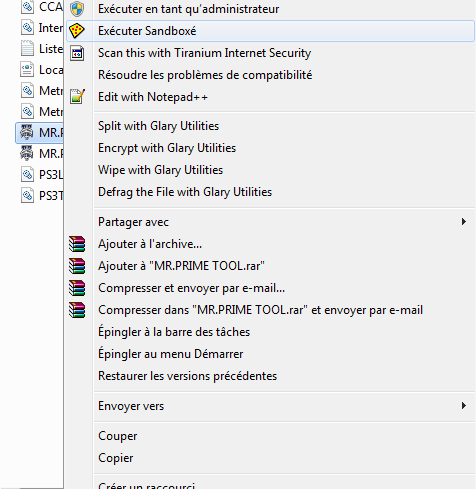The height and width of the screenshot is (489, 476).
Task: Choose Scan this with Tiranium Internet Security
Action: point(204,53)
